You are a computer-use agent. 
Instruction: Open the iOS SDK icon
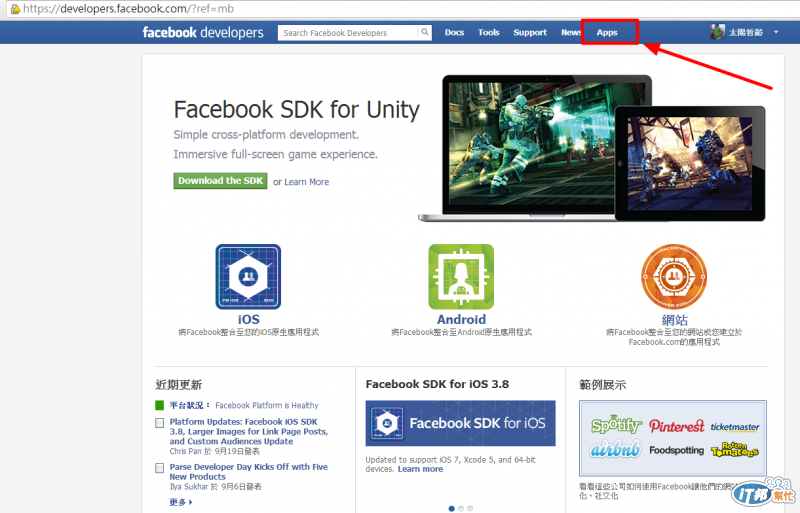[248, 277]
